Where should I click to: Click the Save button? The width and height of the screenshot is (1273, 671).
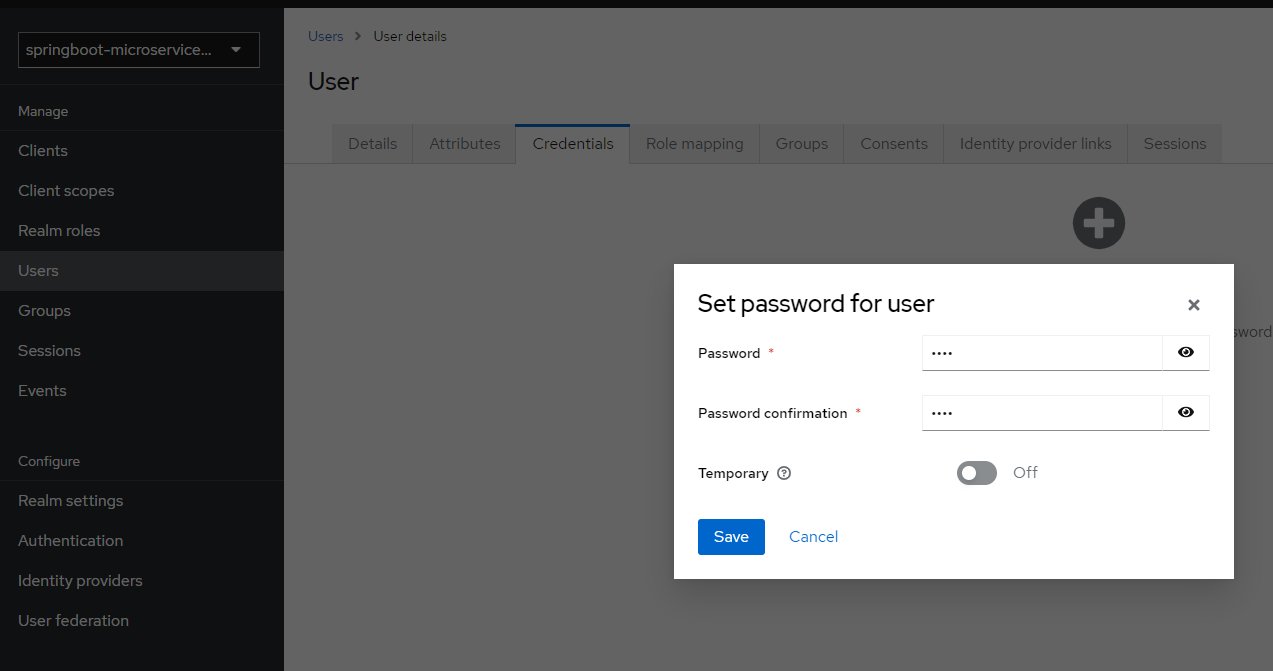click(x=731, y=537)
